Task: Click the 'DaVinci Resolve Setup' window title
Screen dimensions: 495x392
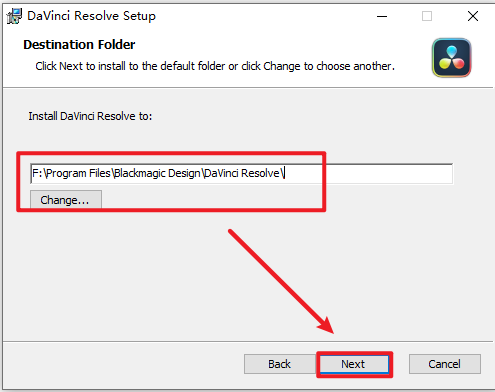Action: 91,16
